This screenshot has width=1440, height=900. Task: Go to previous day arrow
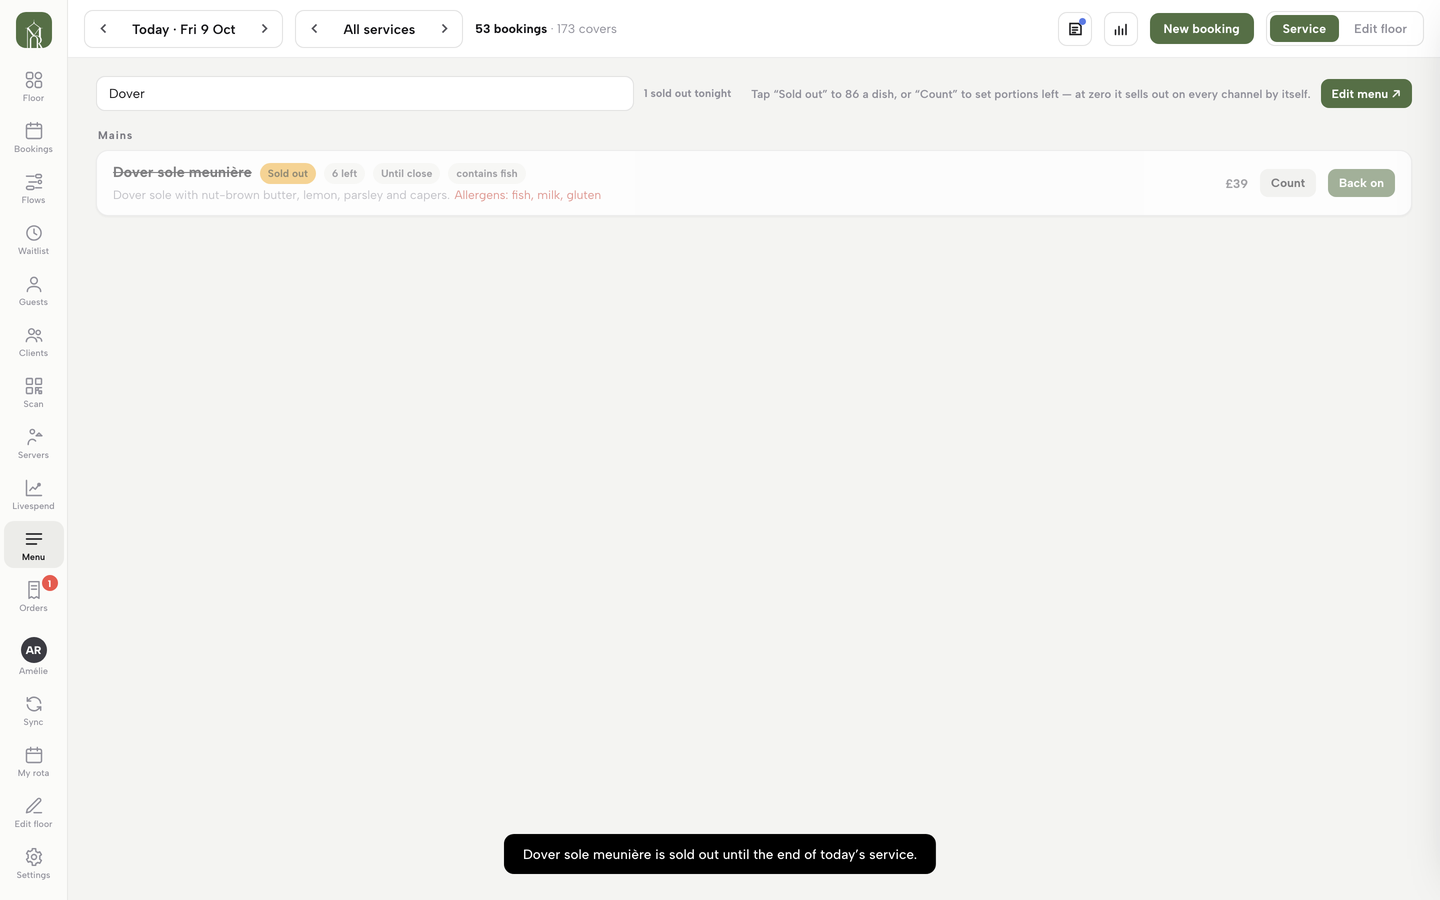point(103,29)
